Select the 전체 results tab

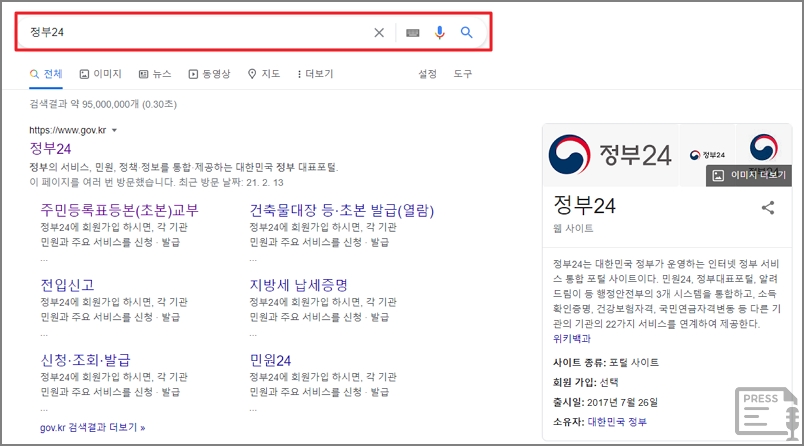(46, 74)
